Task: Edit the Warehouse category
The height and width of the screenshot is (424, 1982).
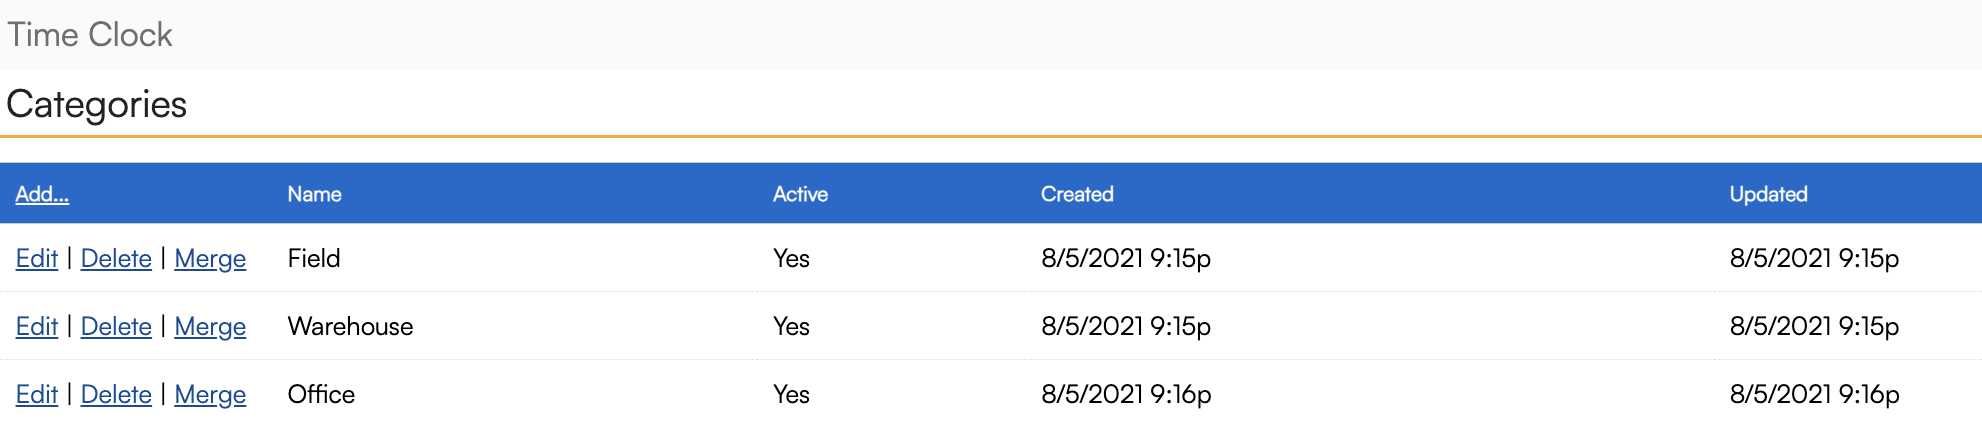Action: [x=37, y=327]
